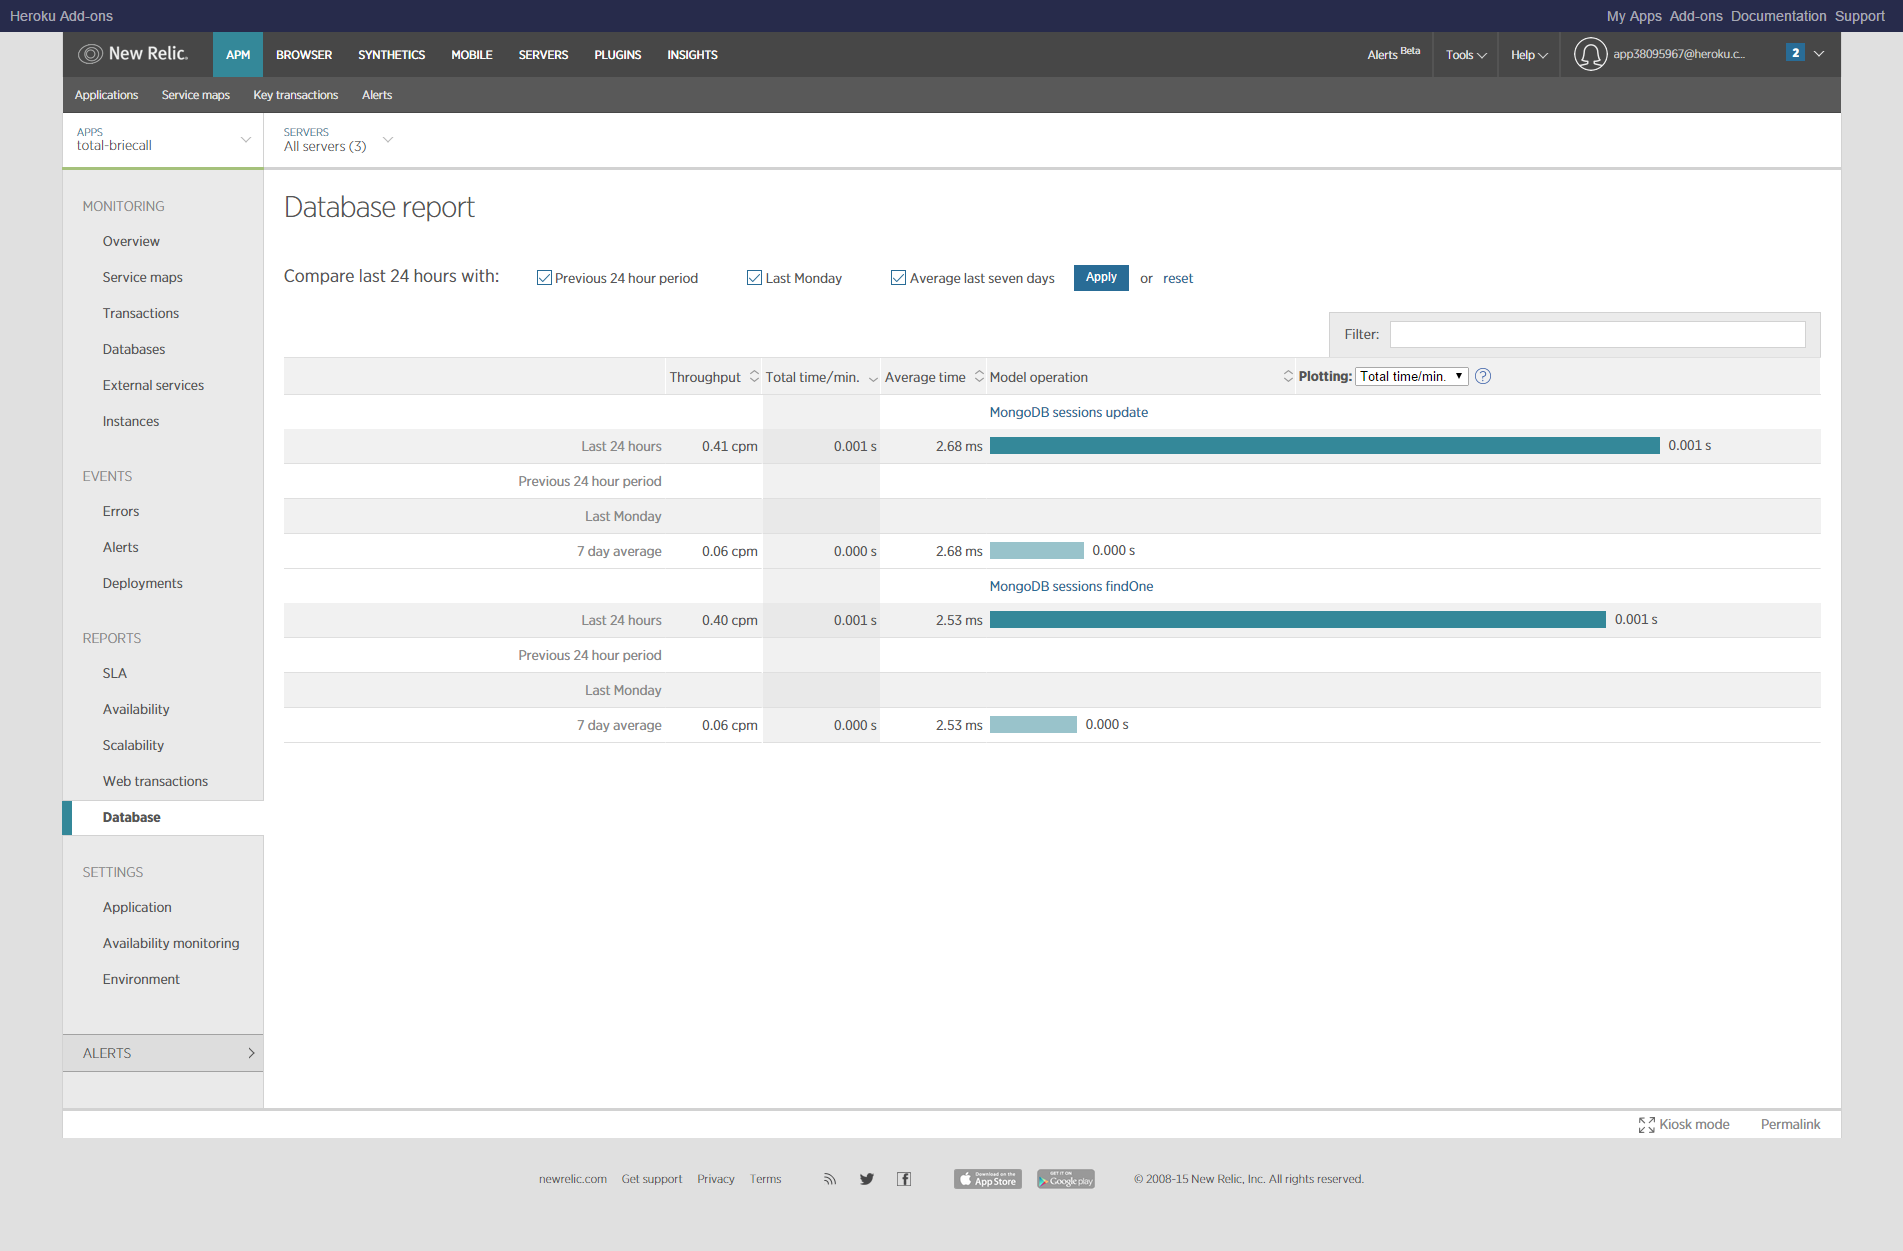Open the Plotting Total time/min. select box
The image size is (1903, 1251).
pos(1411,376)
